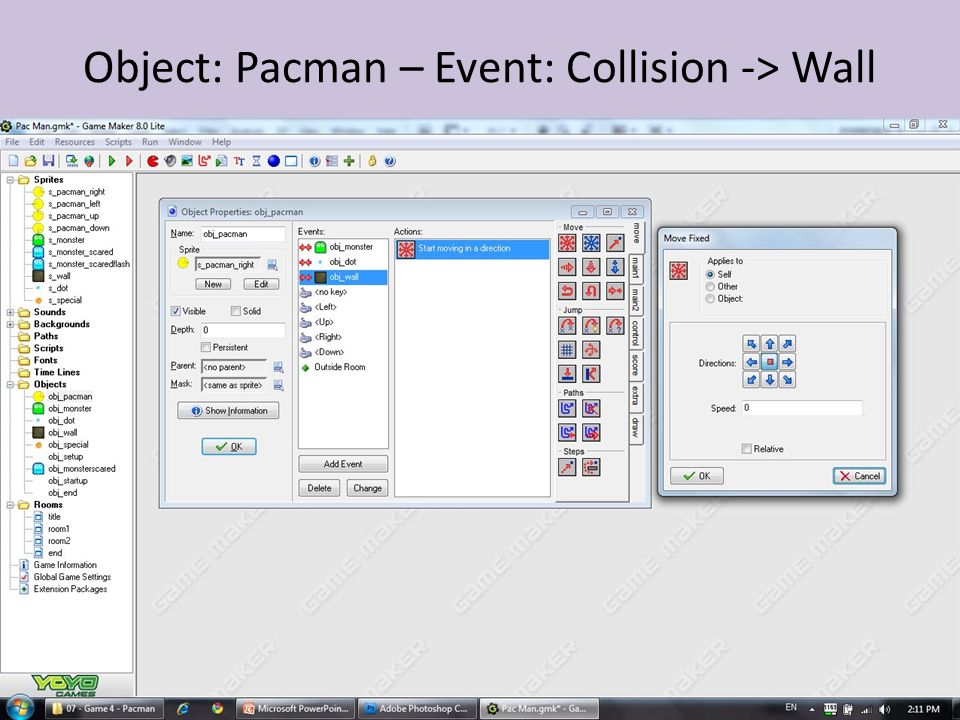Click the Speed input field

[802, 408]
